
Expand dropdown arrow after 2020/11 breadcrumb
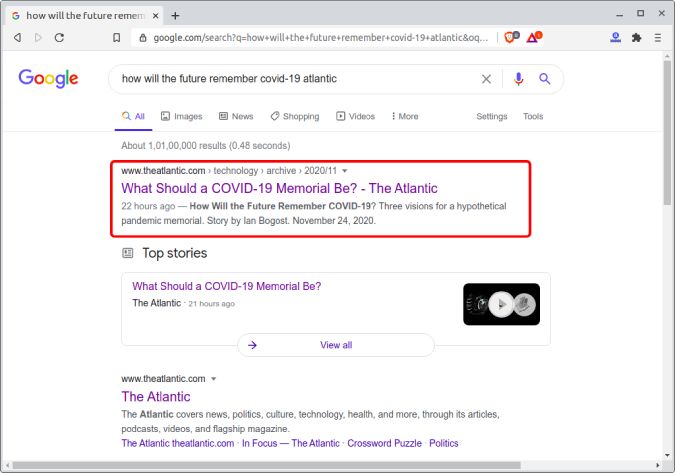coord(344,171)
